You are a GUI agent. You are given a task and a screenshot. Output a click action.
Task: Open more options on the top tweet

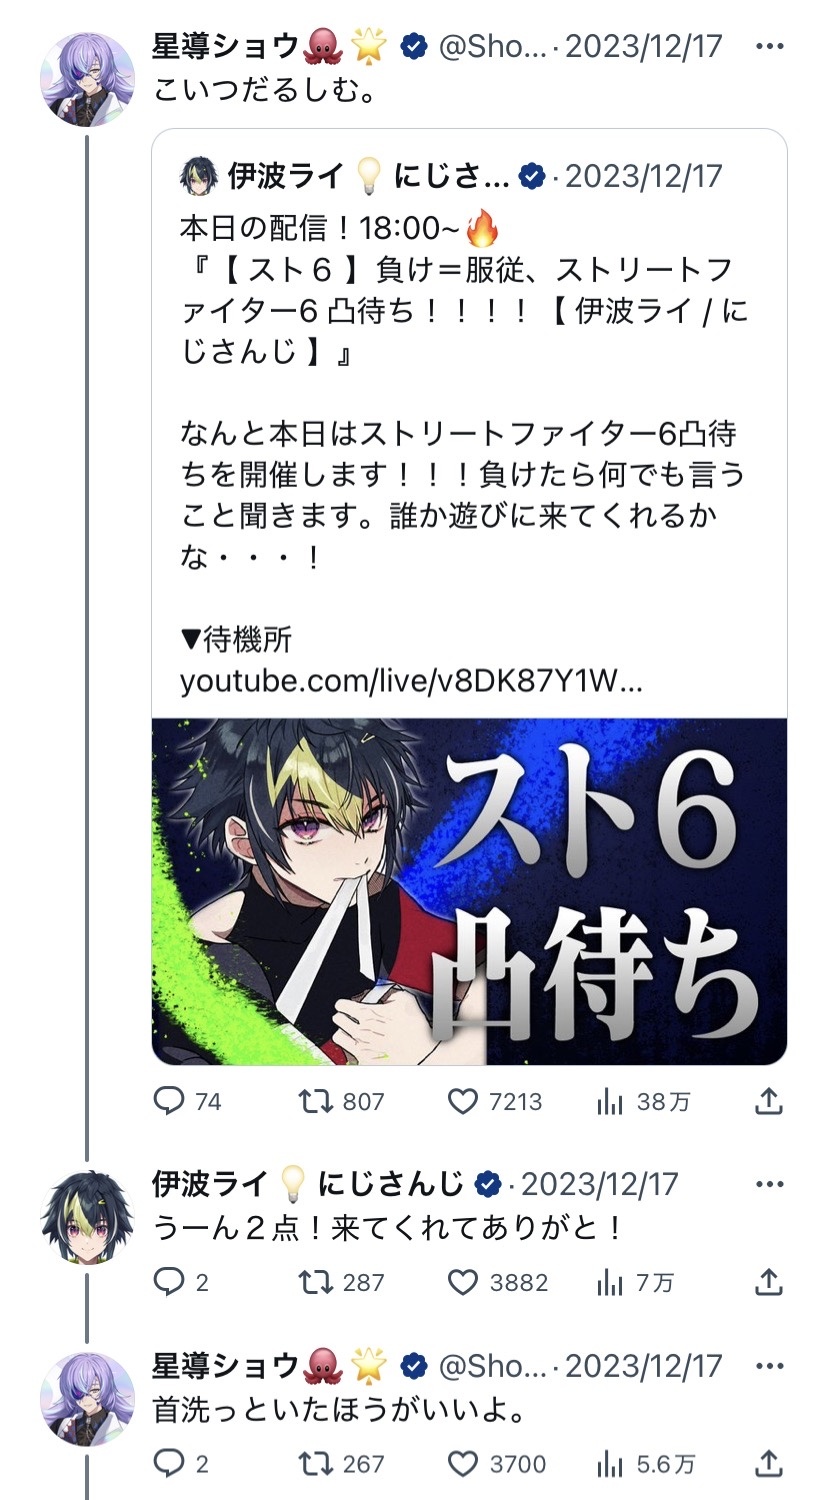click(x=769, y=46)
